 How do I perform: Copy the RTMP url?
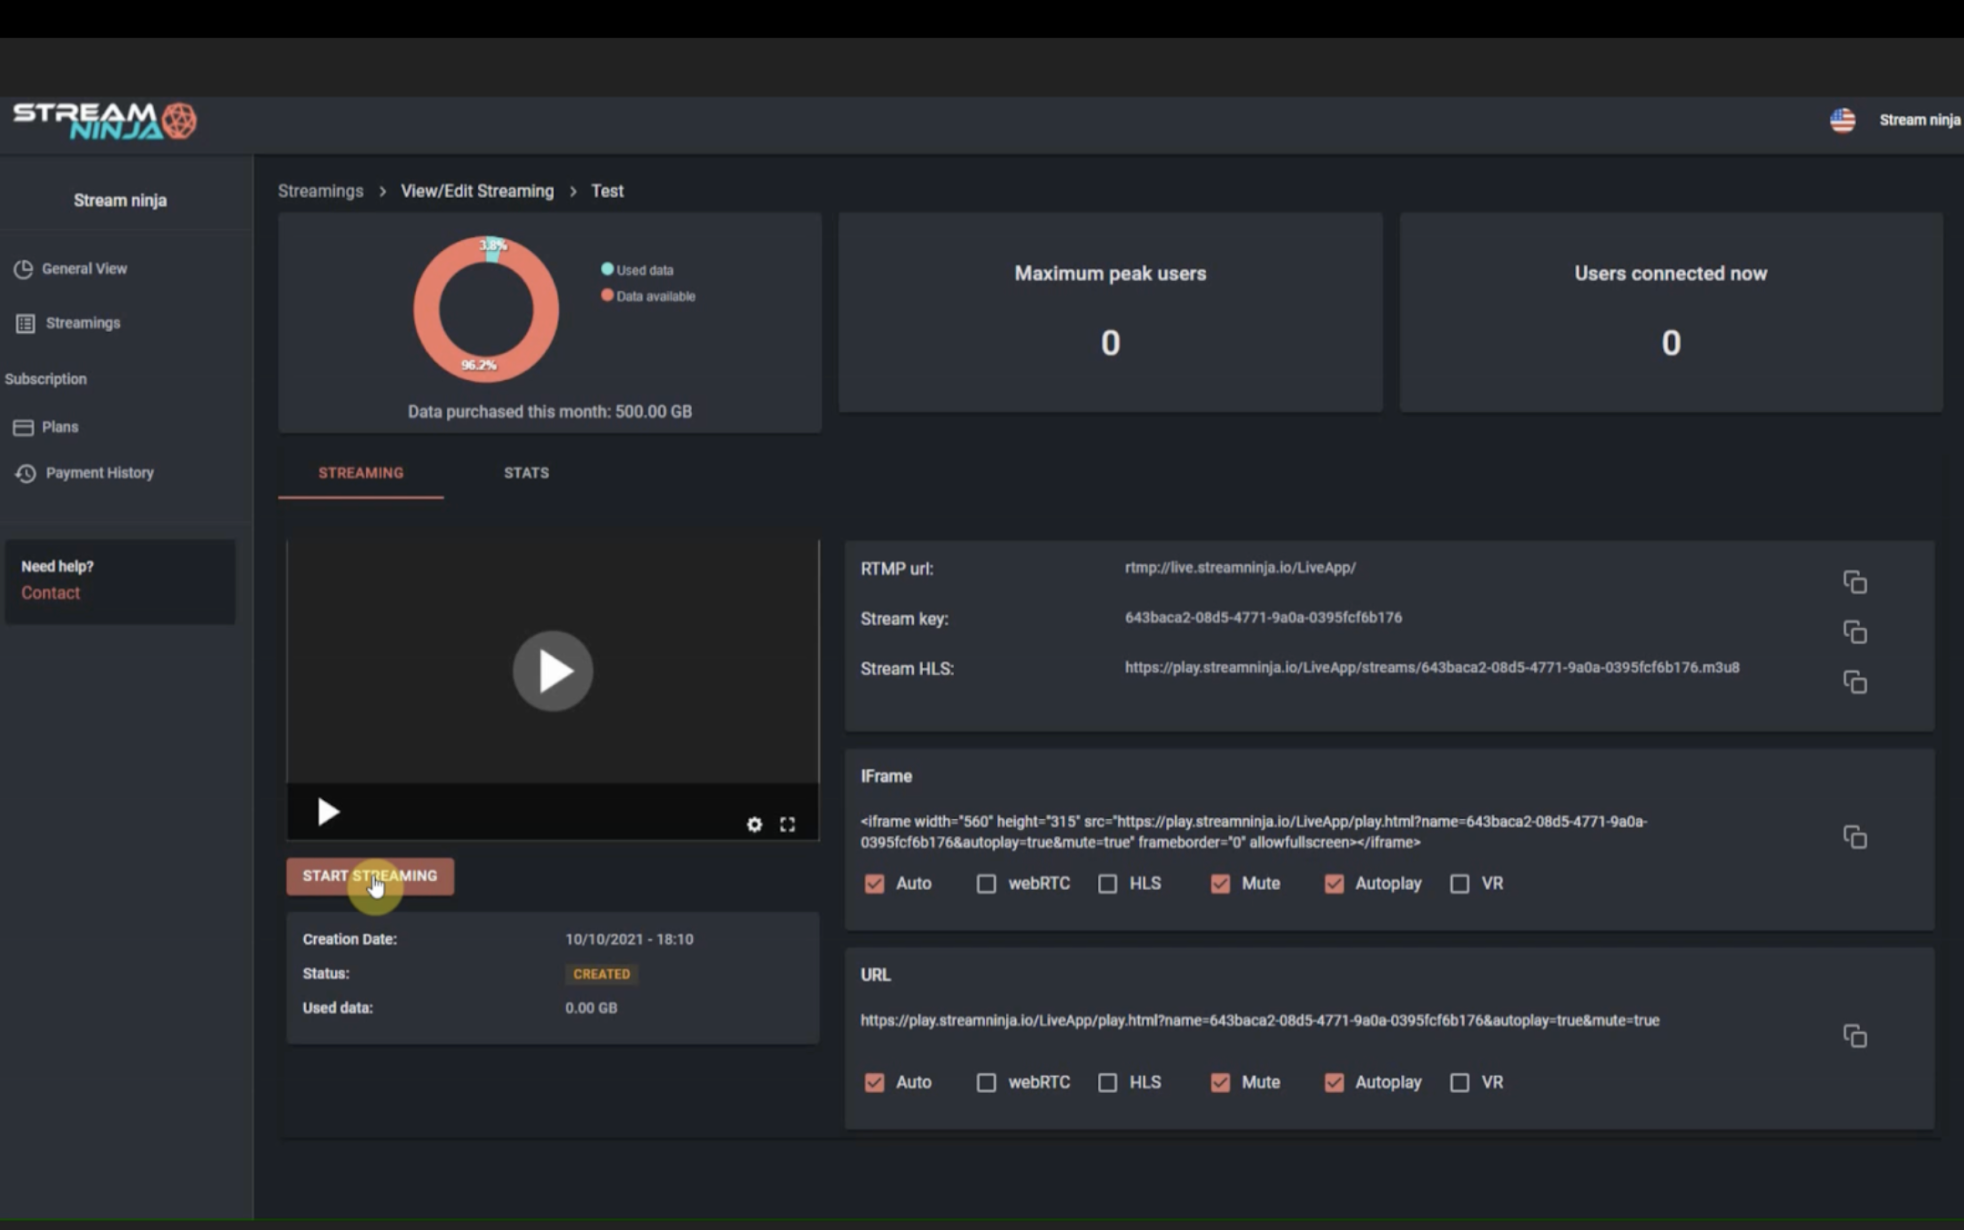click(1855, 582)
